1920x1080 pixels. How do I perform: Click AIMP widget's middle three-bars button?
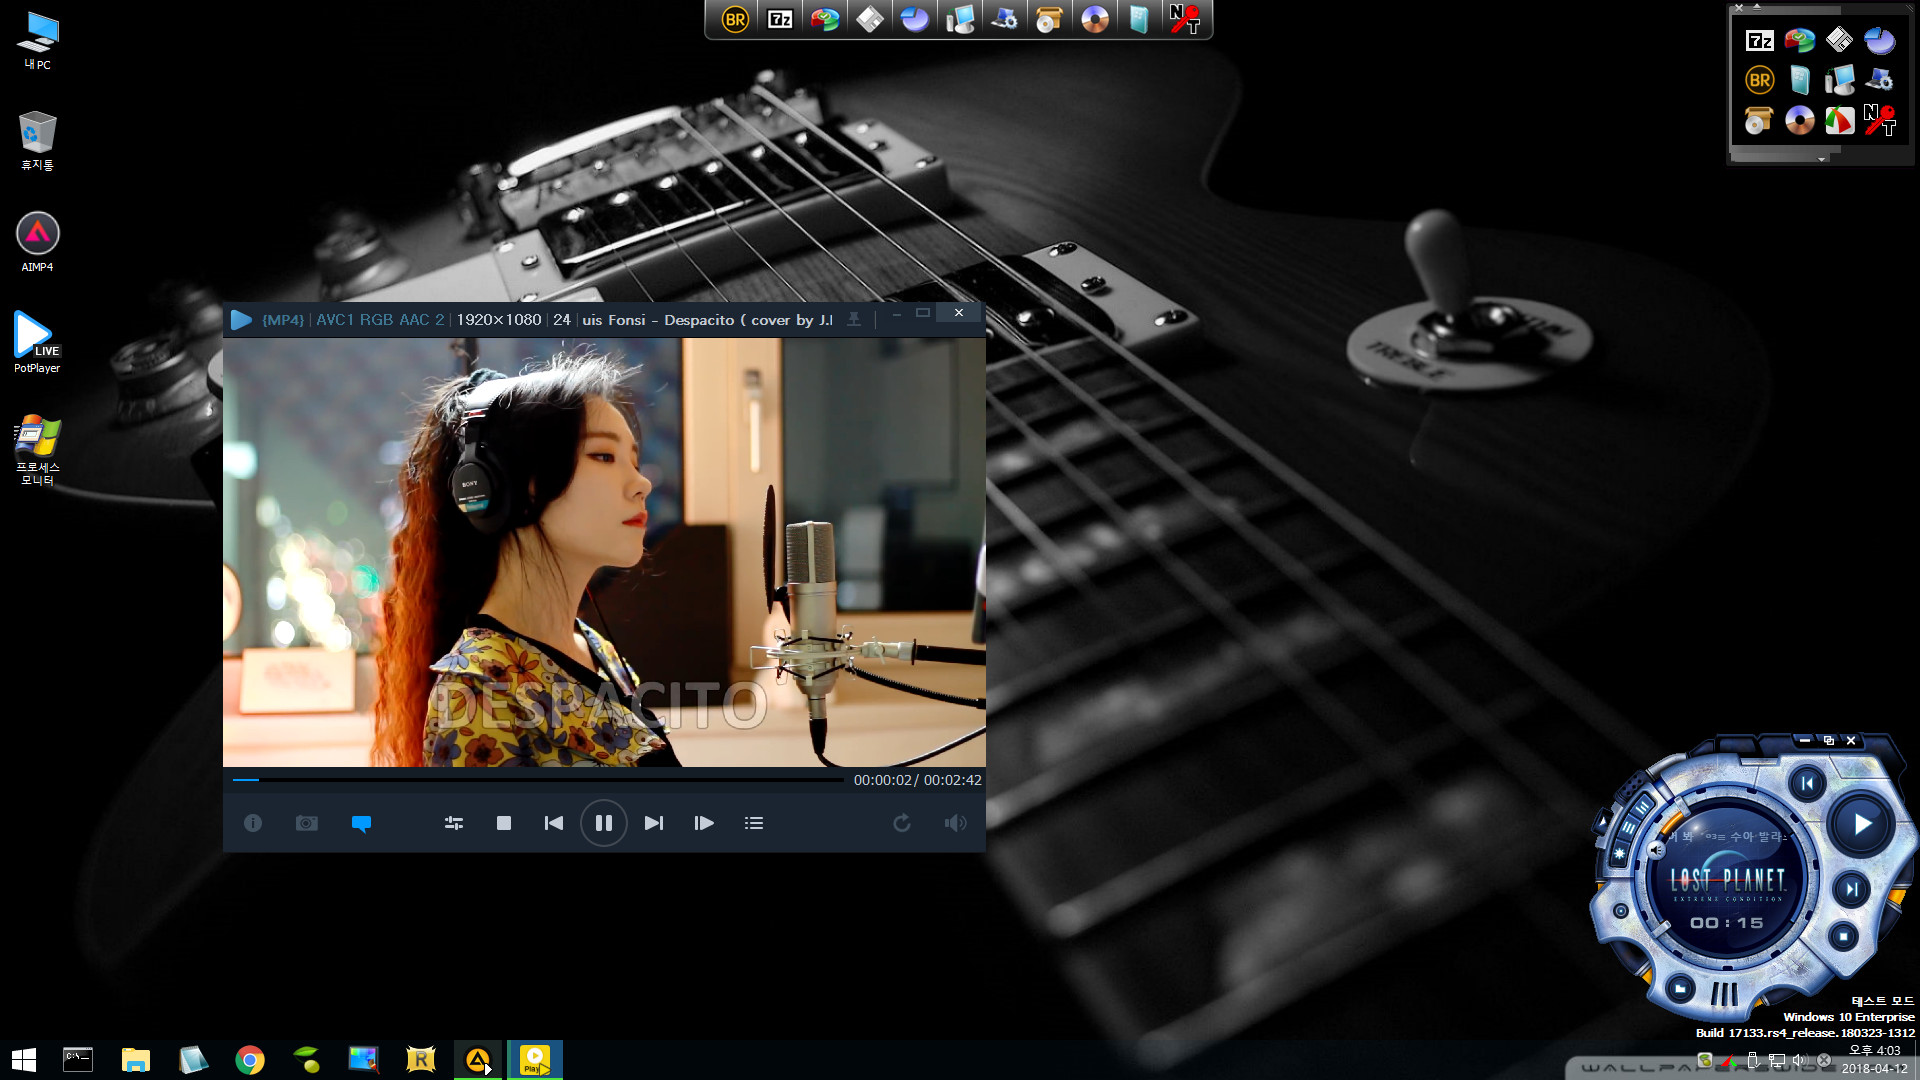coord(1629,828)
